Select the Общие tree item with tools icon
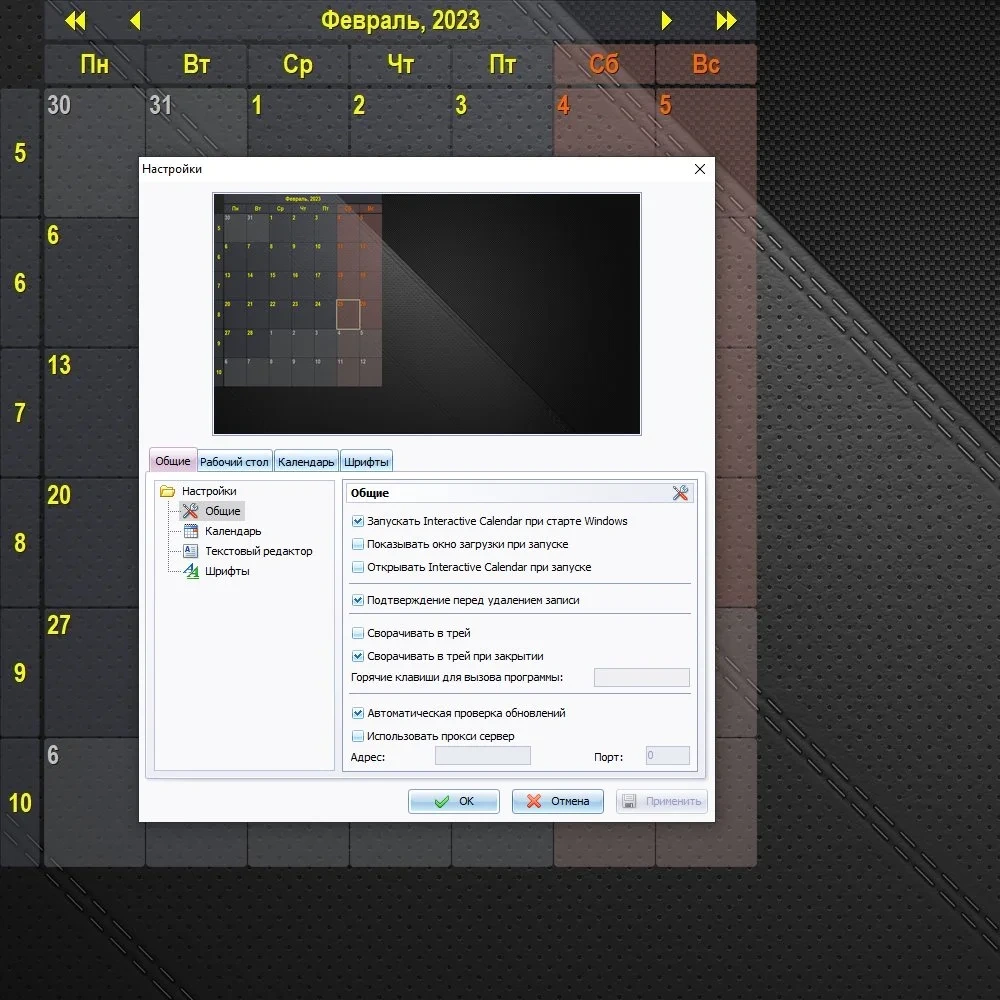The height and width of the screenshot is (1000, 1000). pos(212,511)
